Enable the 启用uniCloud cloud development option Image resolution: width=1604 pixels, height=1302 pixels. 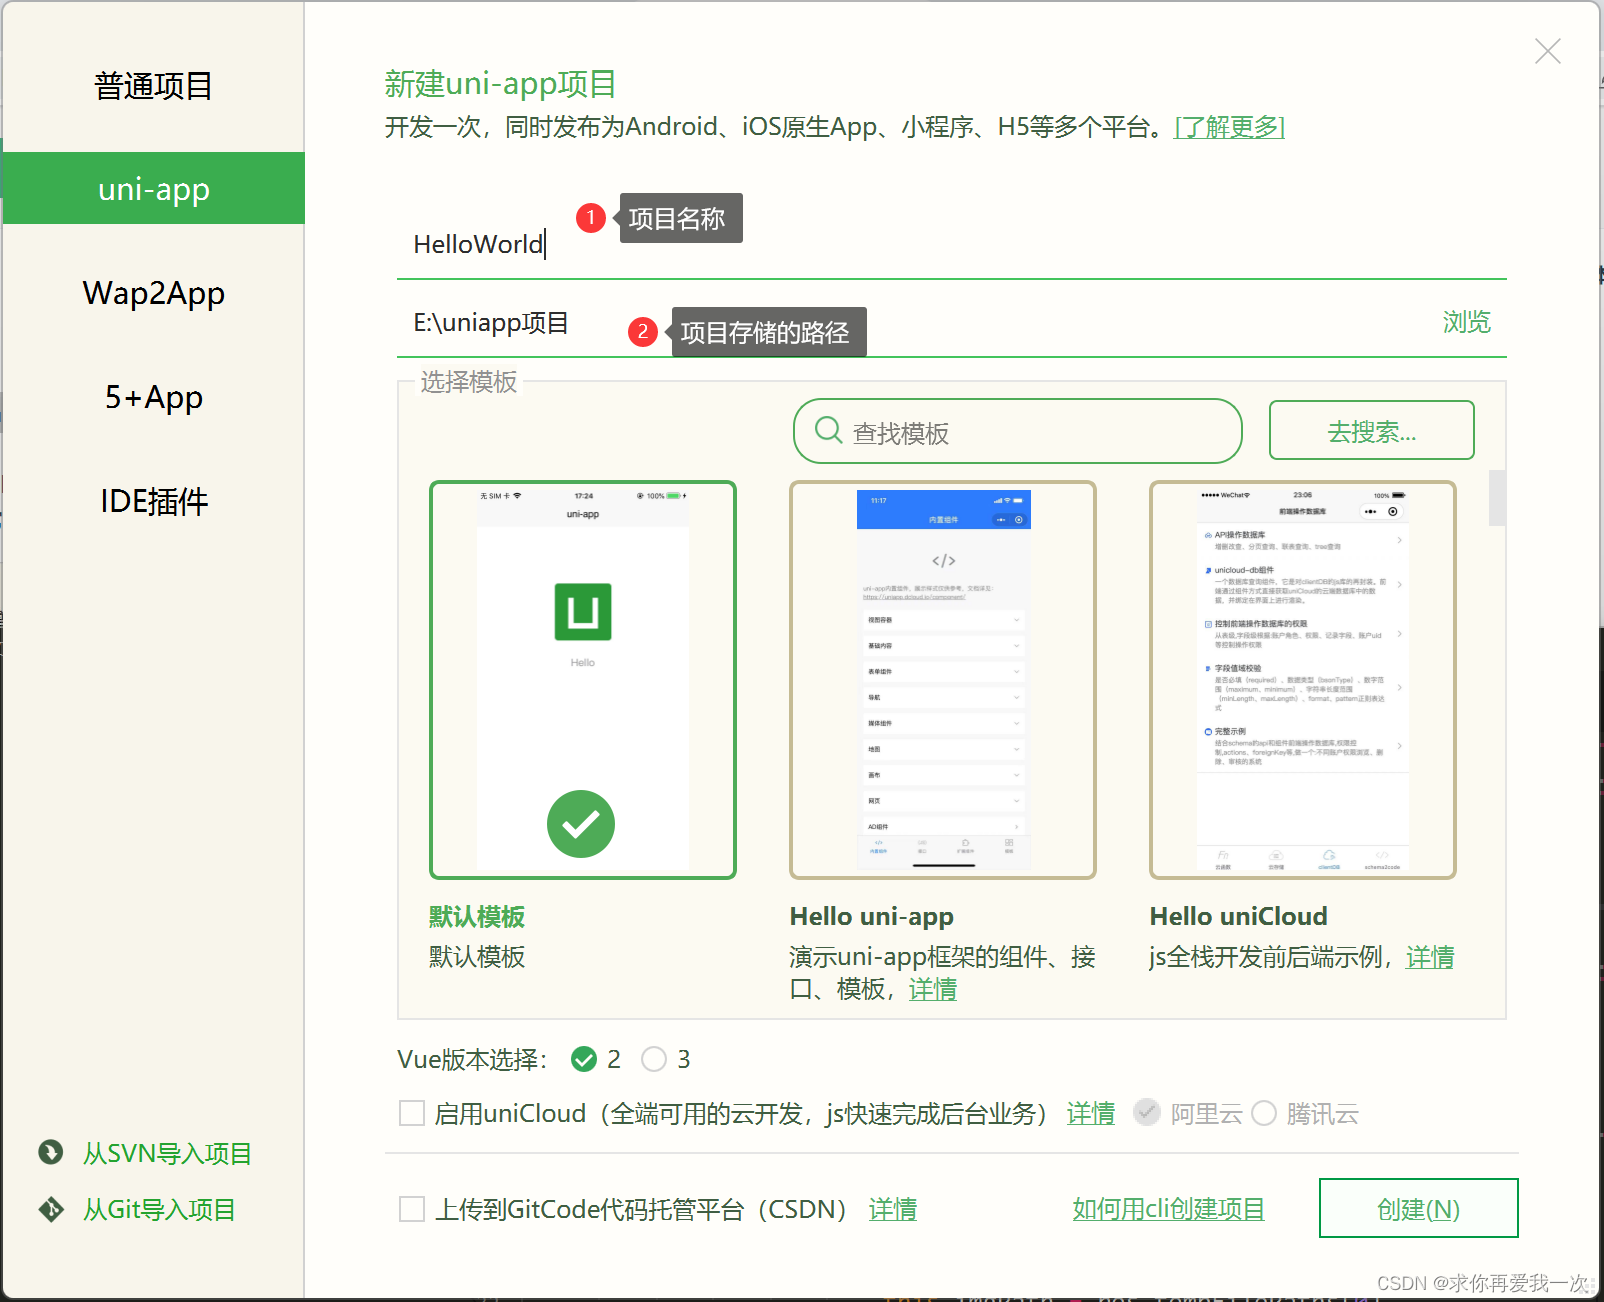tap(412, 1112)
